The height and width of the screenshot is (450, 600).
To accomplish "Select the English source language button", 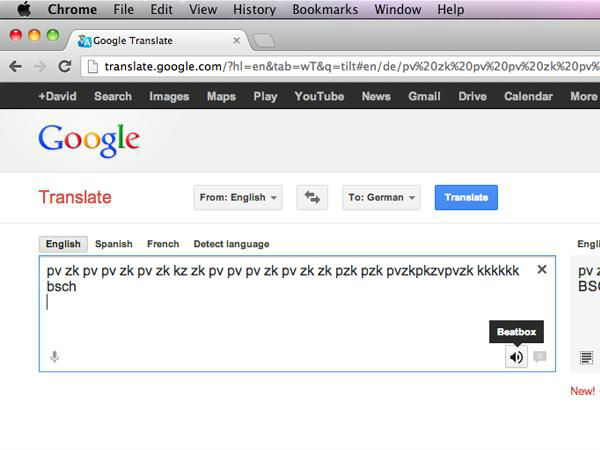I will [x=63, y=244].
